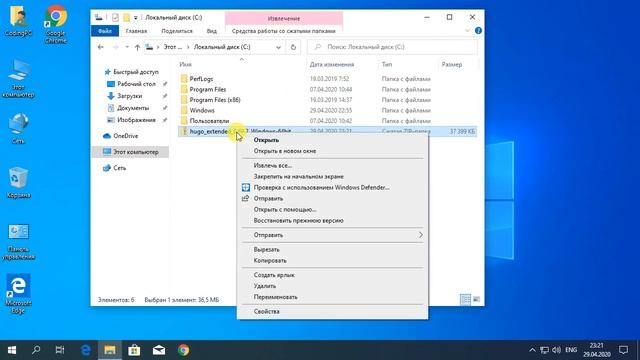Open the Корзина recycle bin icon
This screenshot has width=640, height=360.
click(18, 182)
